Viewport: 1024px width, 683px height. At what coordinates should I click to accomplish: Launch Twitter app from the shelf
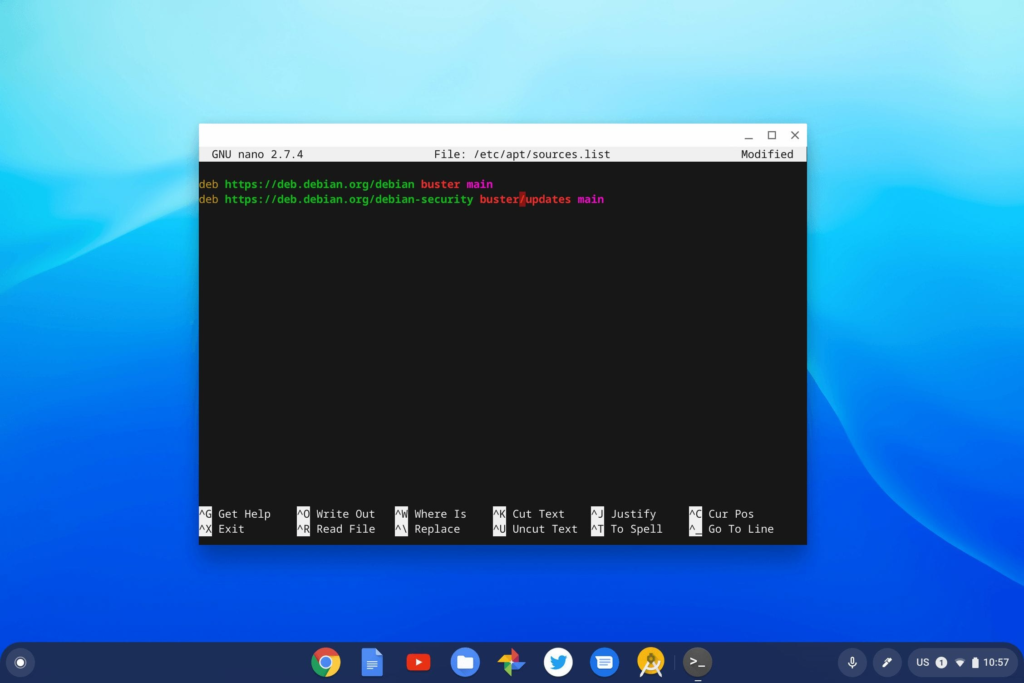coord(558,662)
